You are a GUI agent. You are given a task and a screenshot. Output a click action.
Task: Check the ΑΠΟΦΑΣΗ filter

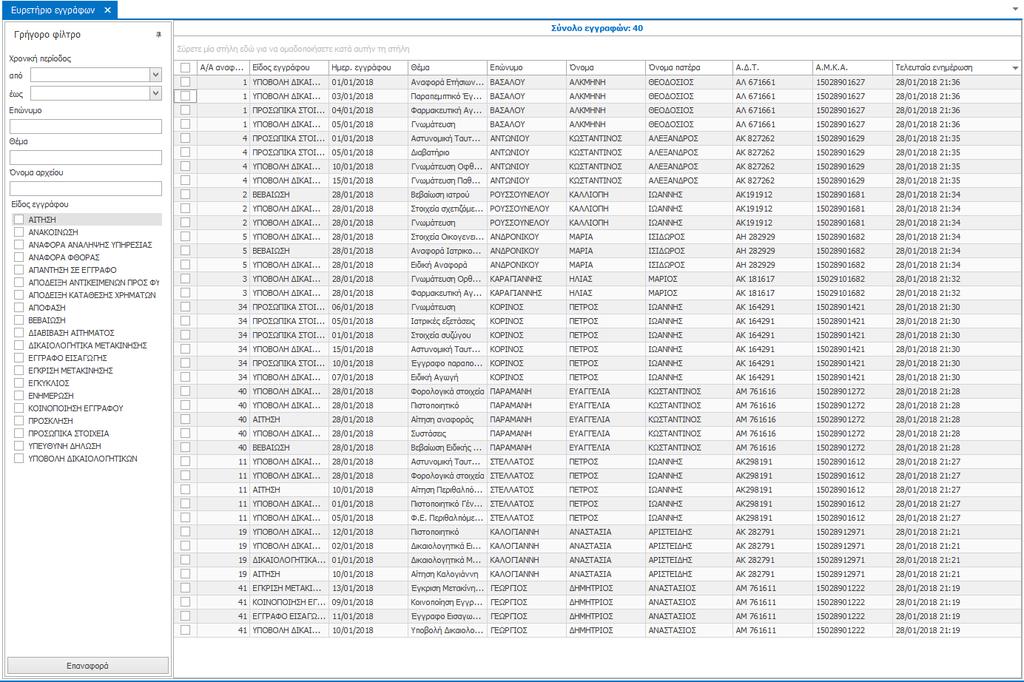[19, 308]
